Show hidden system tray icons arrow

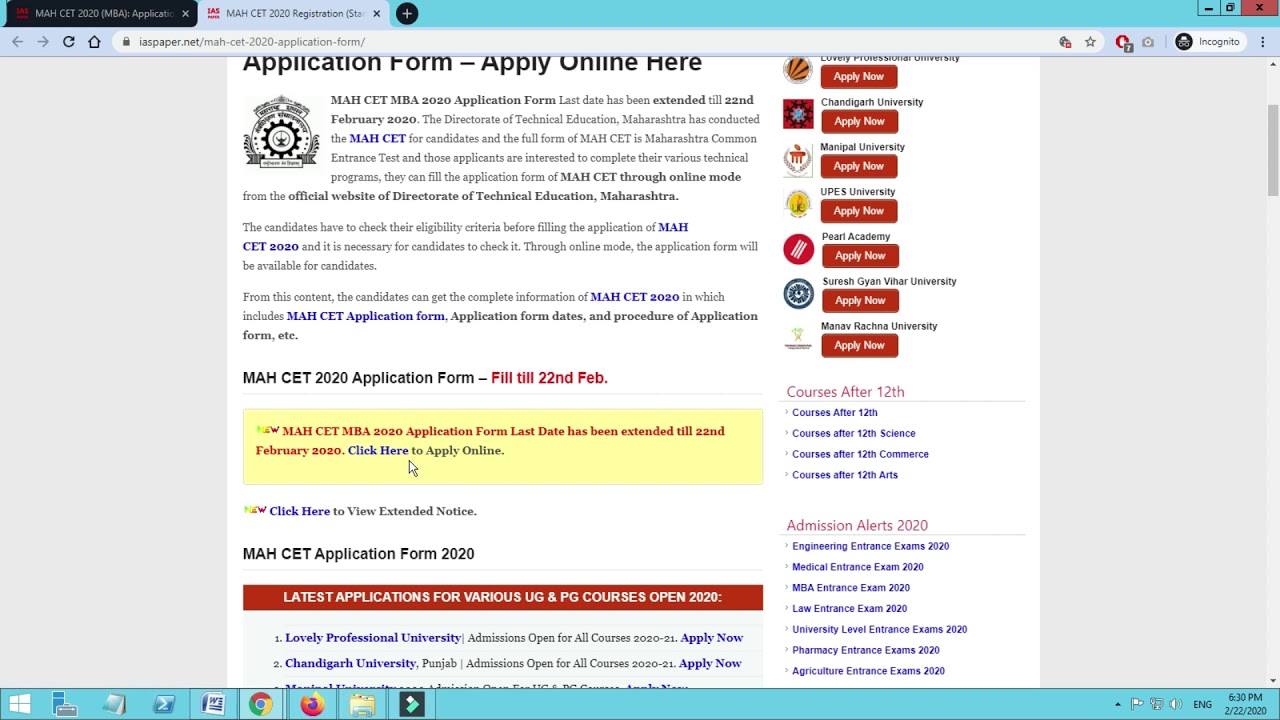1118,704
